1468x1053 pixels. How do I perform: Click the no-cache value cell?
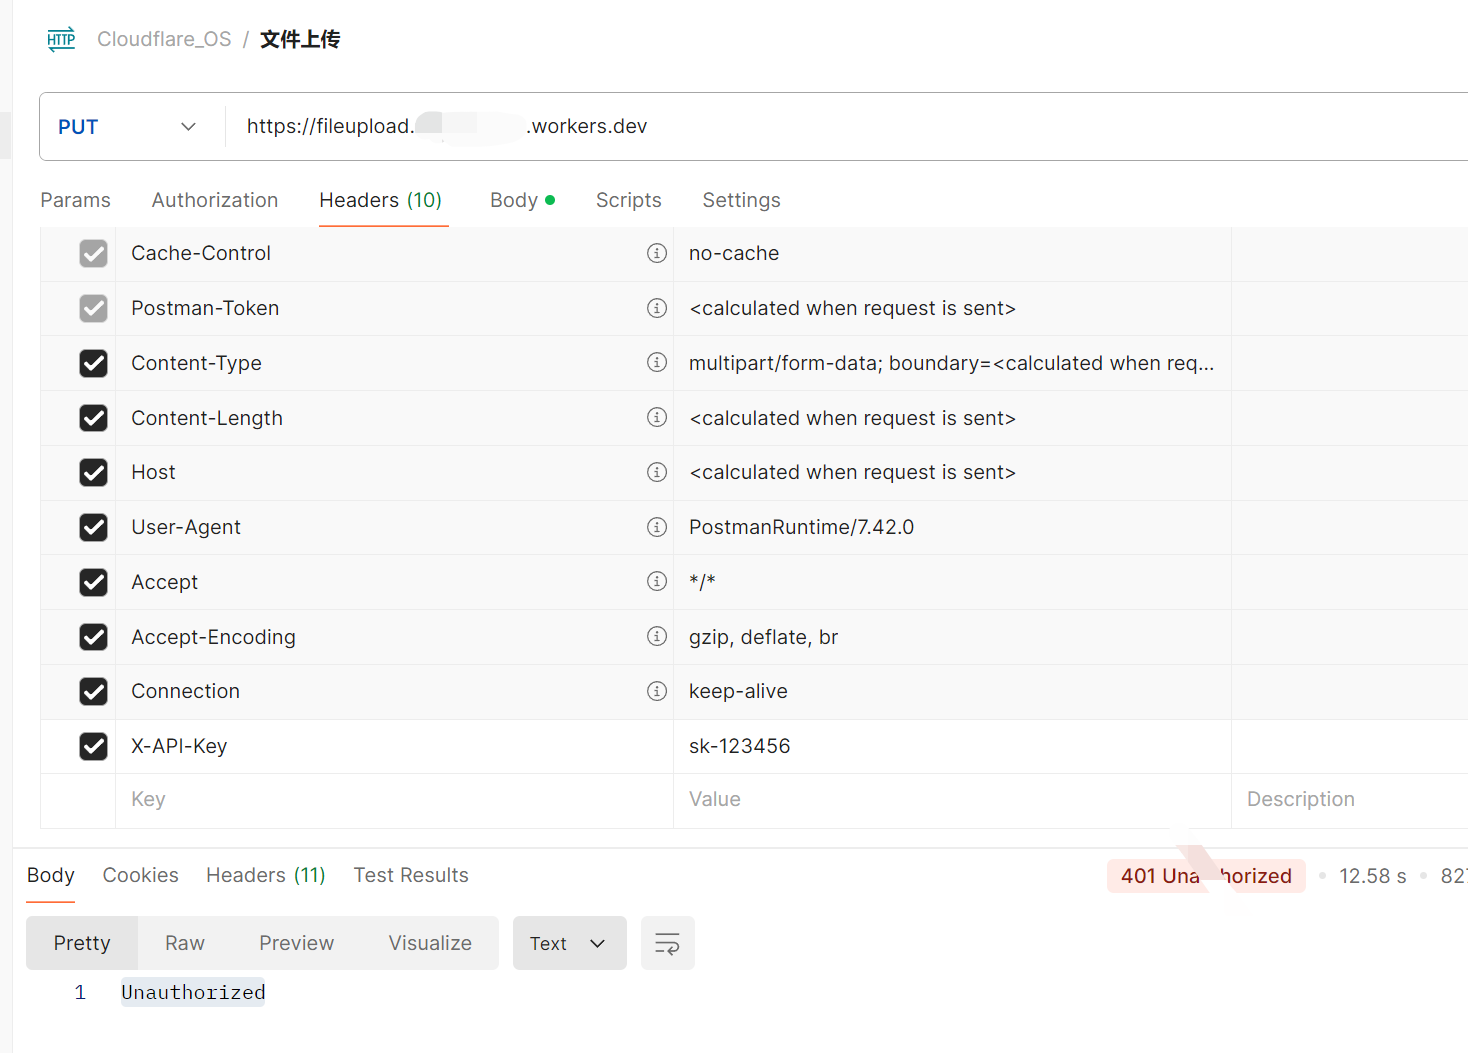[952, 254]
